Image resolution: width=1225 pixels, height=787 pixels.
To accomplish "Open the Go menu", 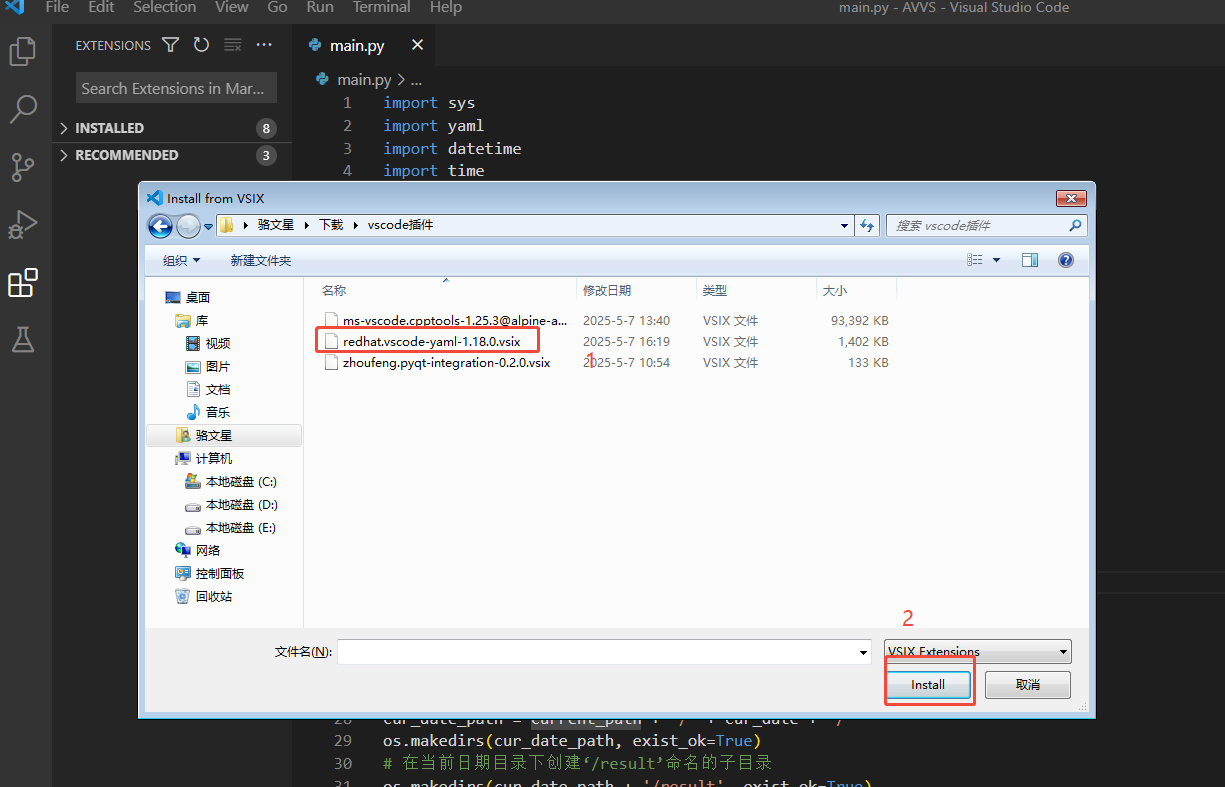I will [277, 7].
